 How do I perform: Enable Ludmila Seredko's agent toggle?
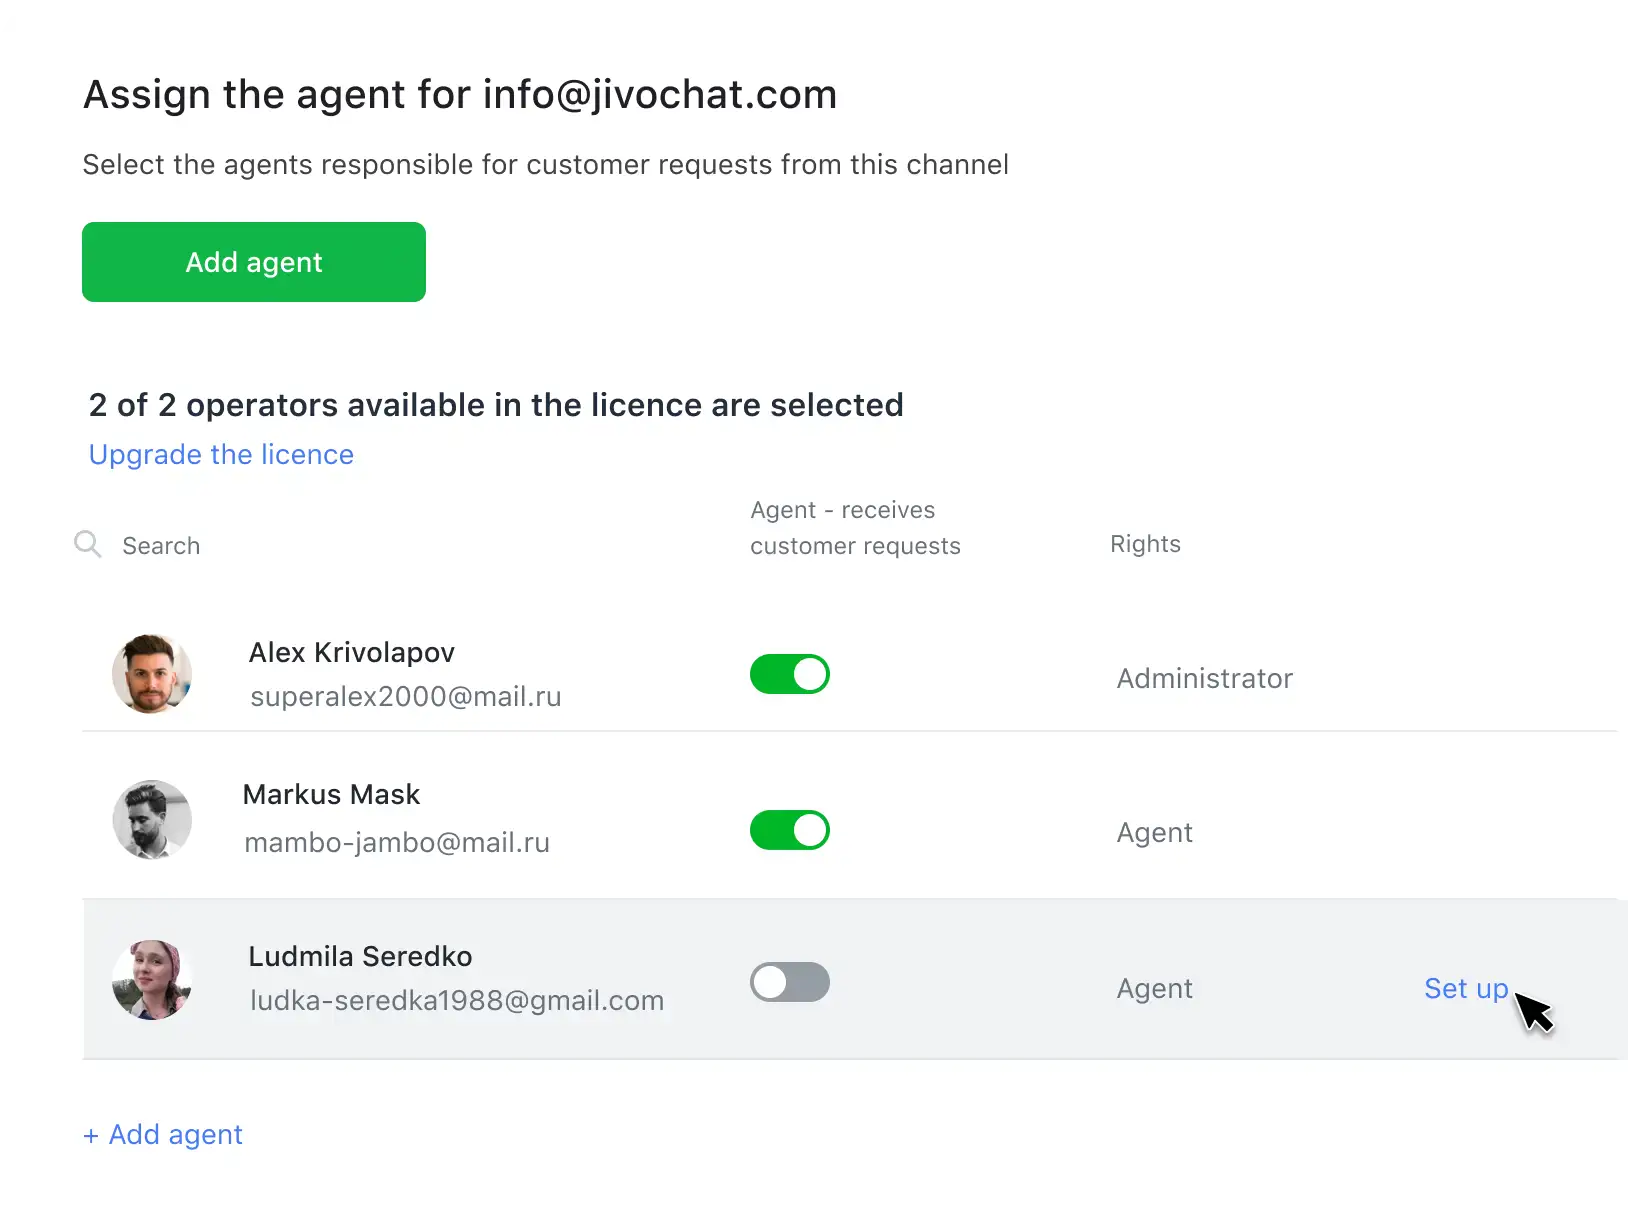pos(790,982)
